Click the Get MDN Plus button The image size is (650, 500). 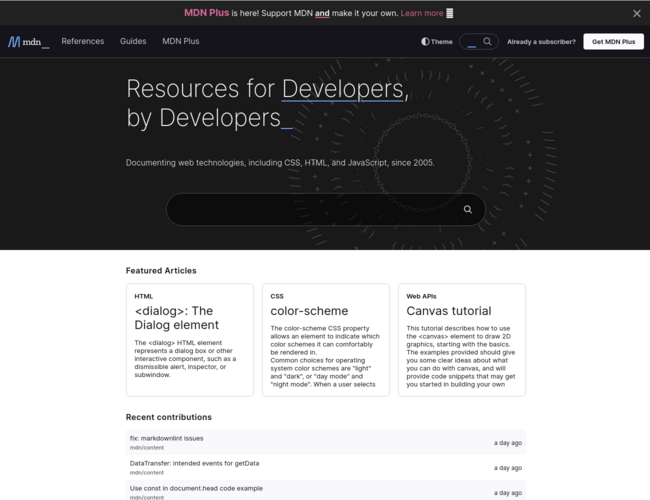pyautogui.click(x=614, y=41)
